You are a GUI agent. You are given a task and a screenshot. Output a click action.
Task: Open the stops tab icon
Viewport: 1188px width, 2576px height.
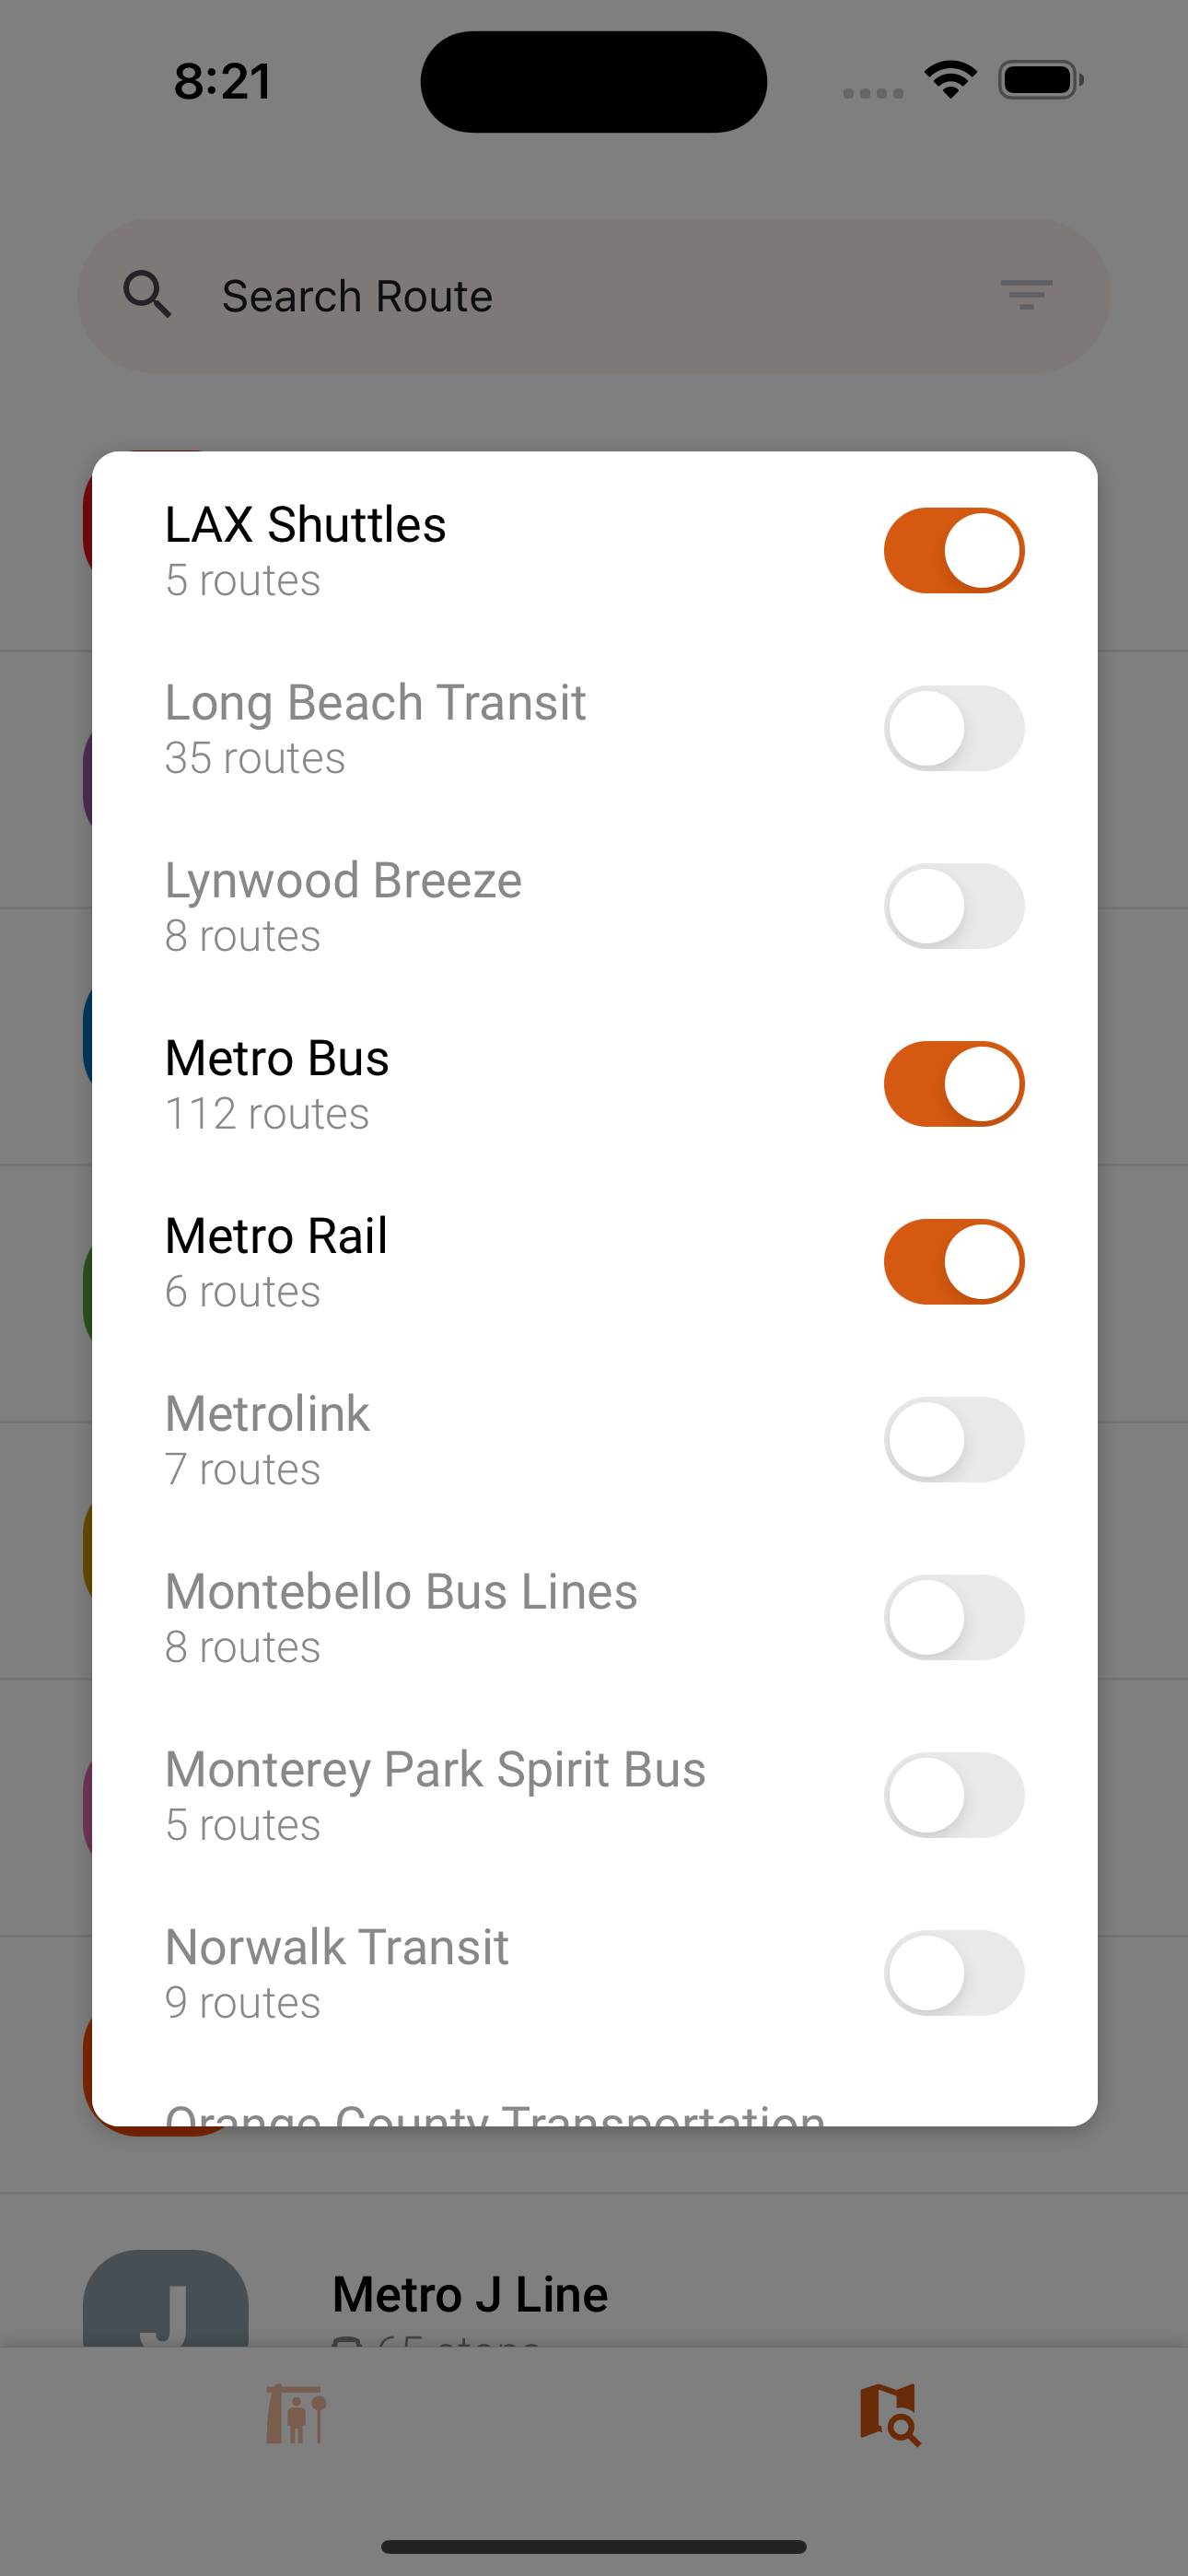click(x=296, y=2414)
